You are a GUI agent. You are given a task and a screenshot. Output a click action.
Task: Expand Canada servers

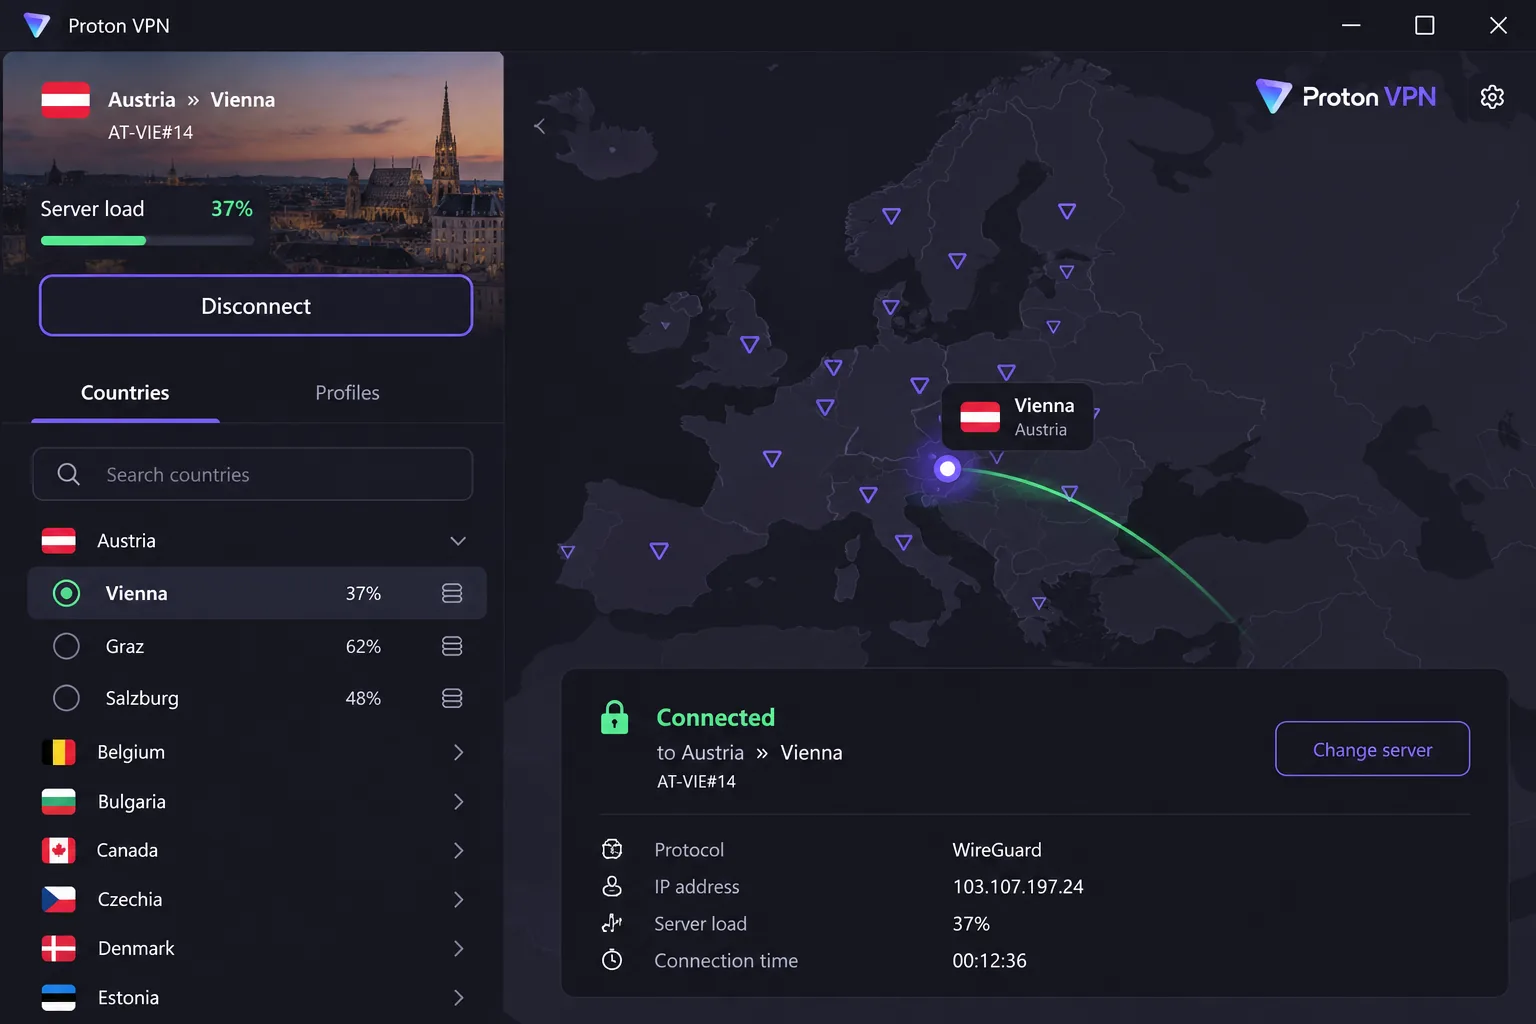(458, 850)
